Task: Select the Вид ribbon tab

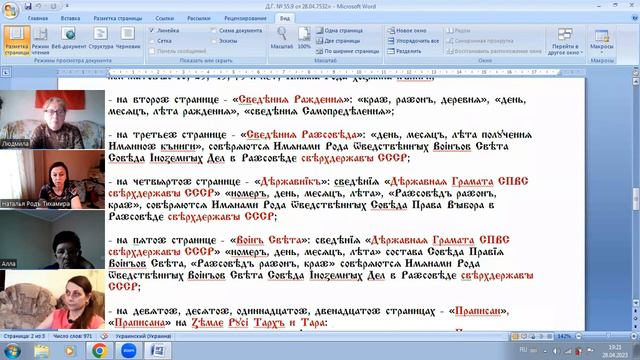Action: click(x=284, y=18)
